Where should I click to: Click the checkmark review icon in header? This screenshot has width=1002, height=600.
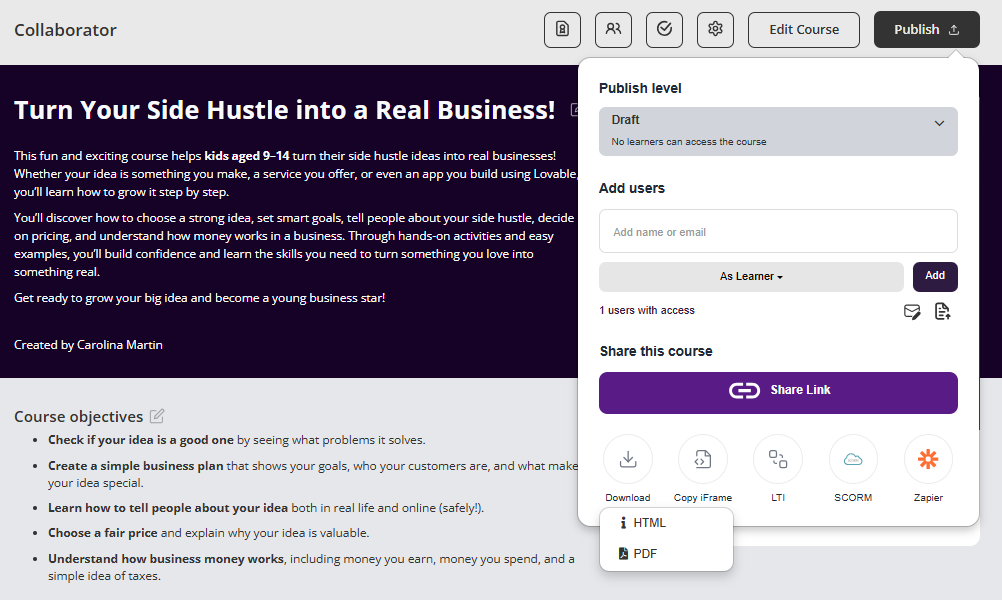[664, 30]
